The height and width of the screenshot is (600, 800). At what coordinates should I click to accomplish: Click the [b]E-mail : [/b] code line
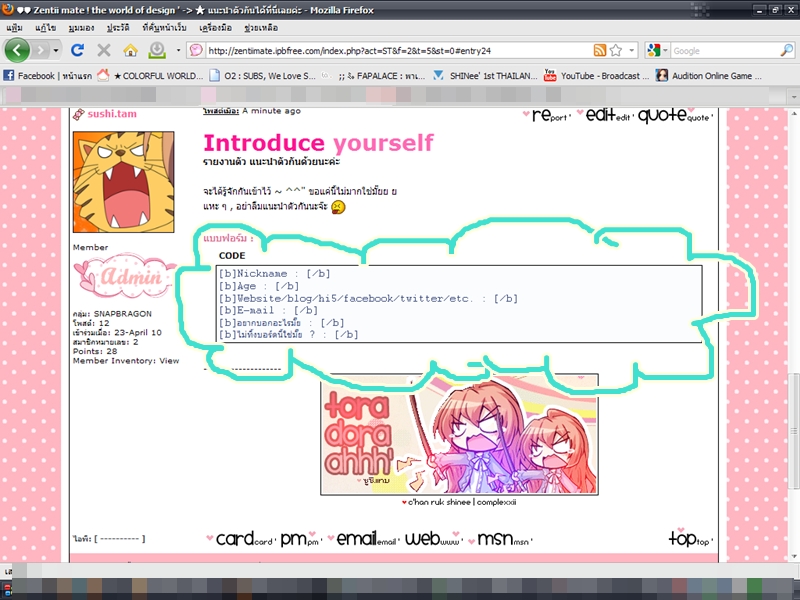pyautogui.click(x=268, y=310)
